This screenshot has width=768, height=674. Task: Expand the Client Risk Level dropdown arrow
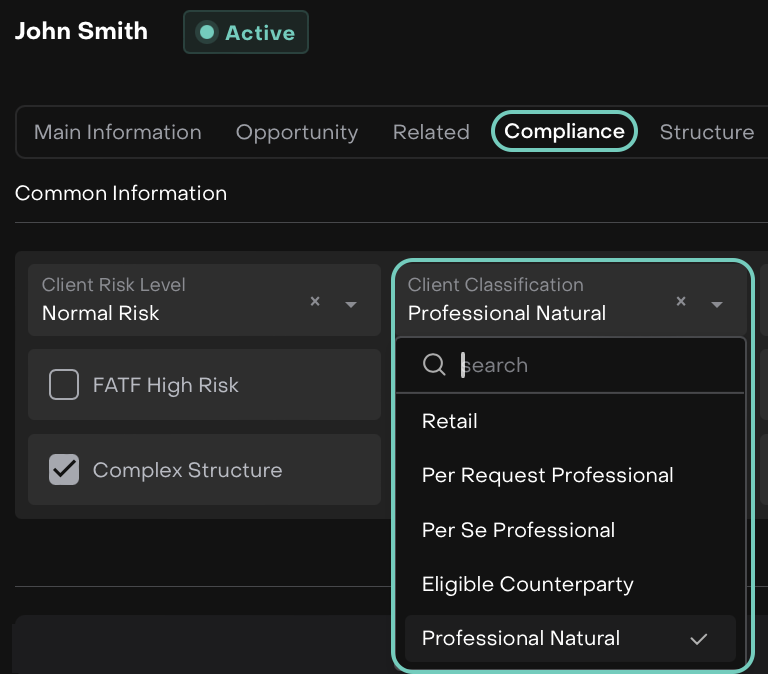point(351,304)
